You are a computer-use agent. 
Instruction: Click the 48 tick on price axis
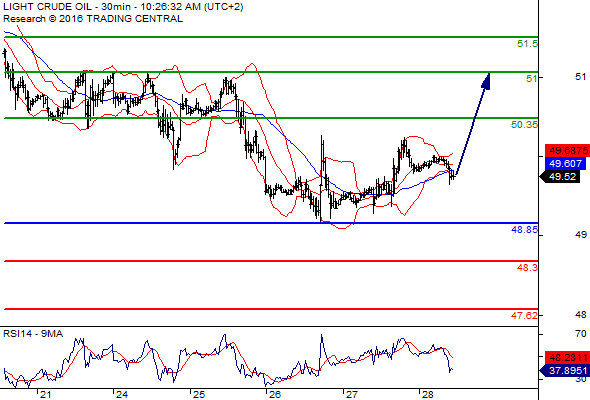(x=581, y=315)
